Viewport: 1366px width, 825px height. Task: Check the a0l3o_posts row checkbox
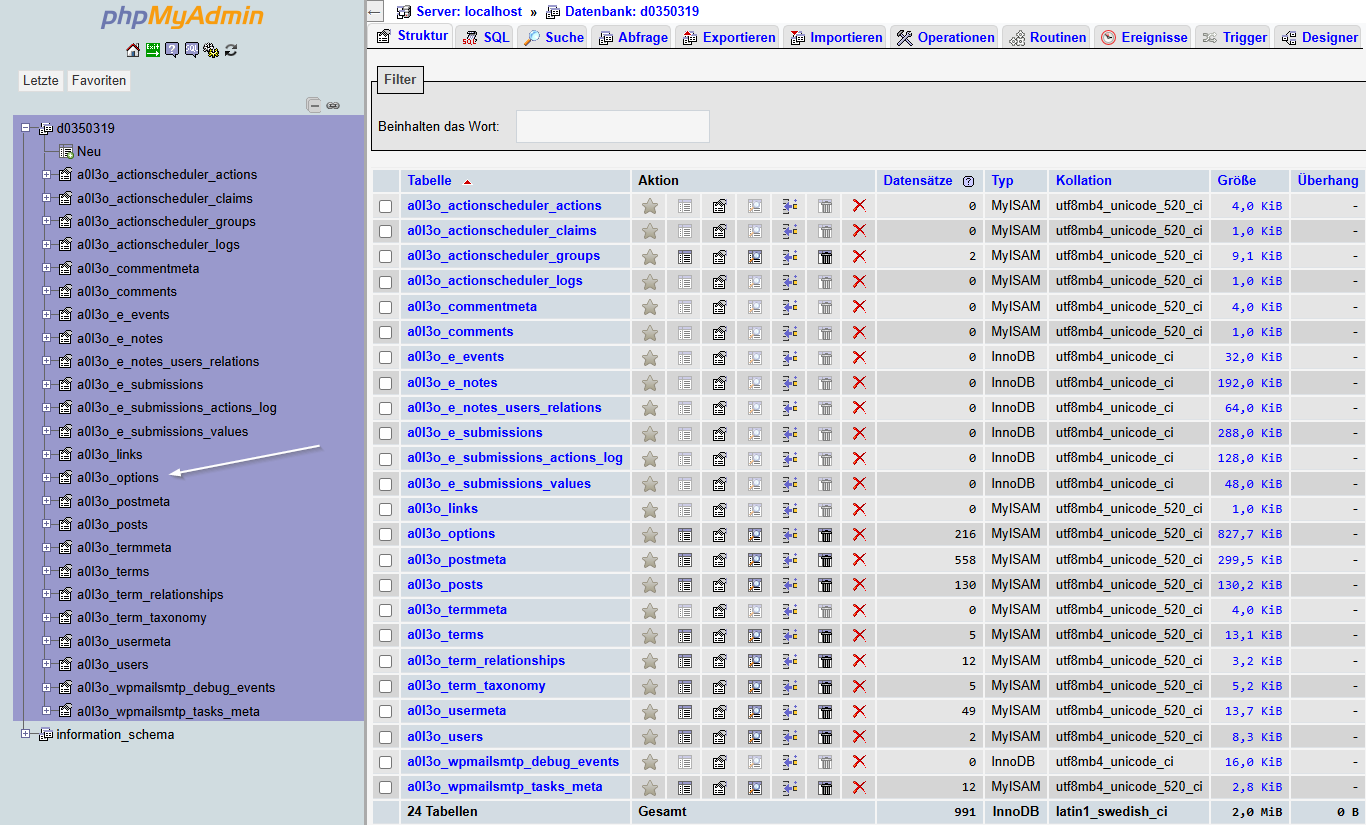[x=386, y=585]
